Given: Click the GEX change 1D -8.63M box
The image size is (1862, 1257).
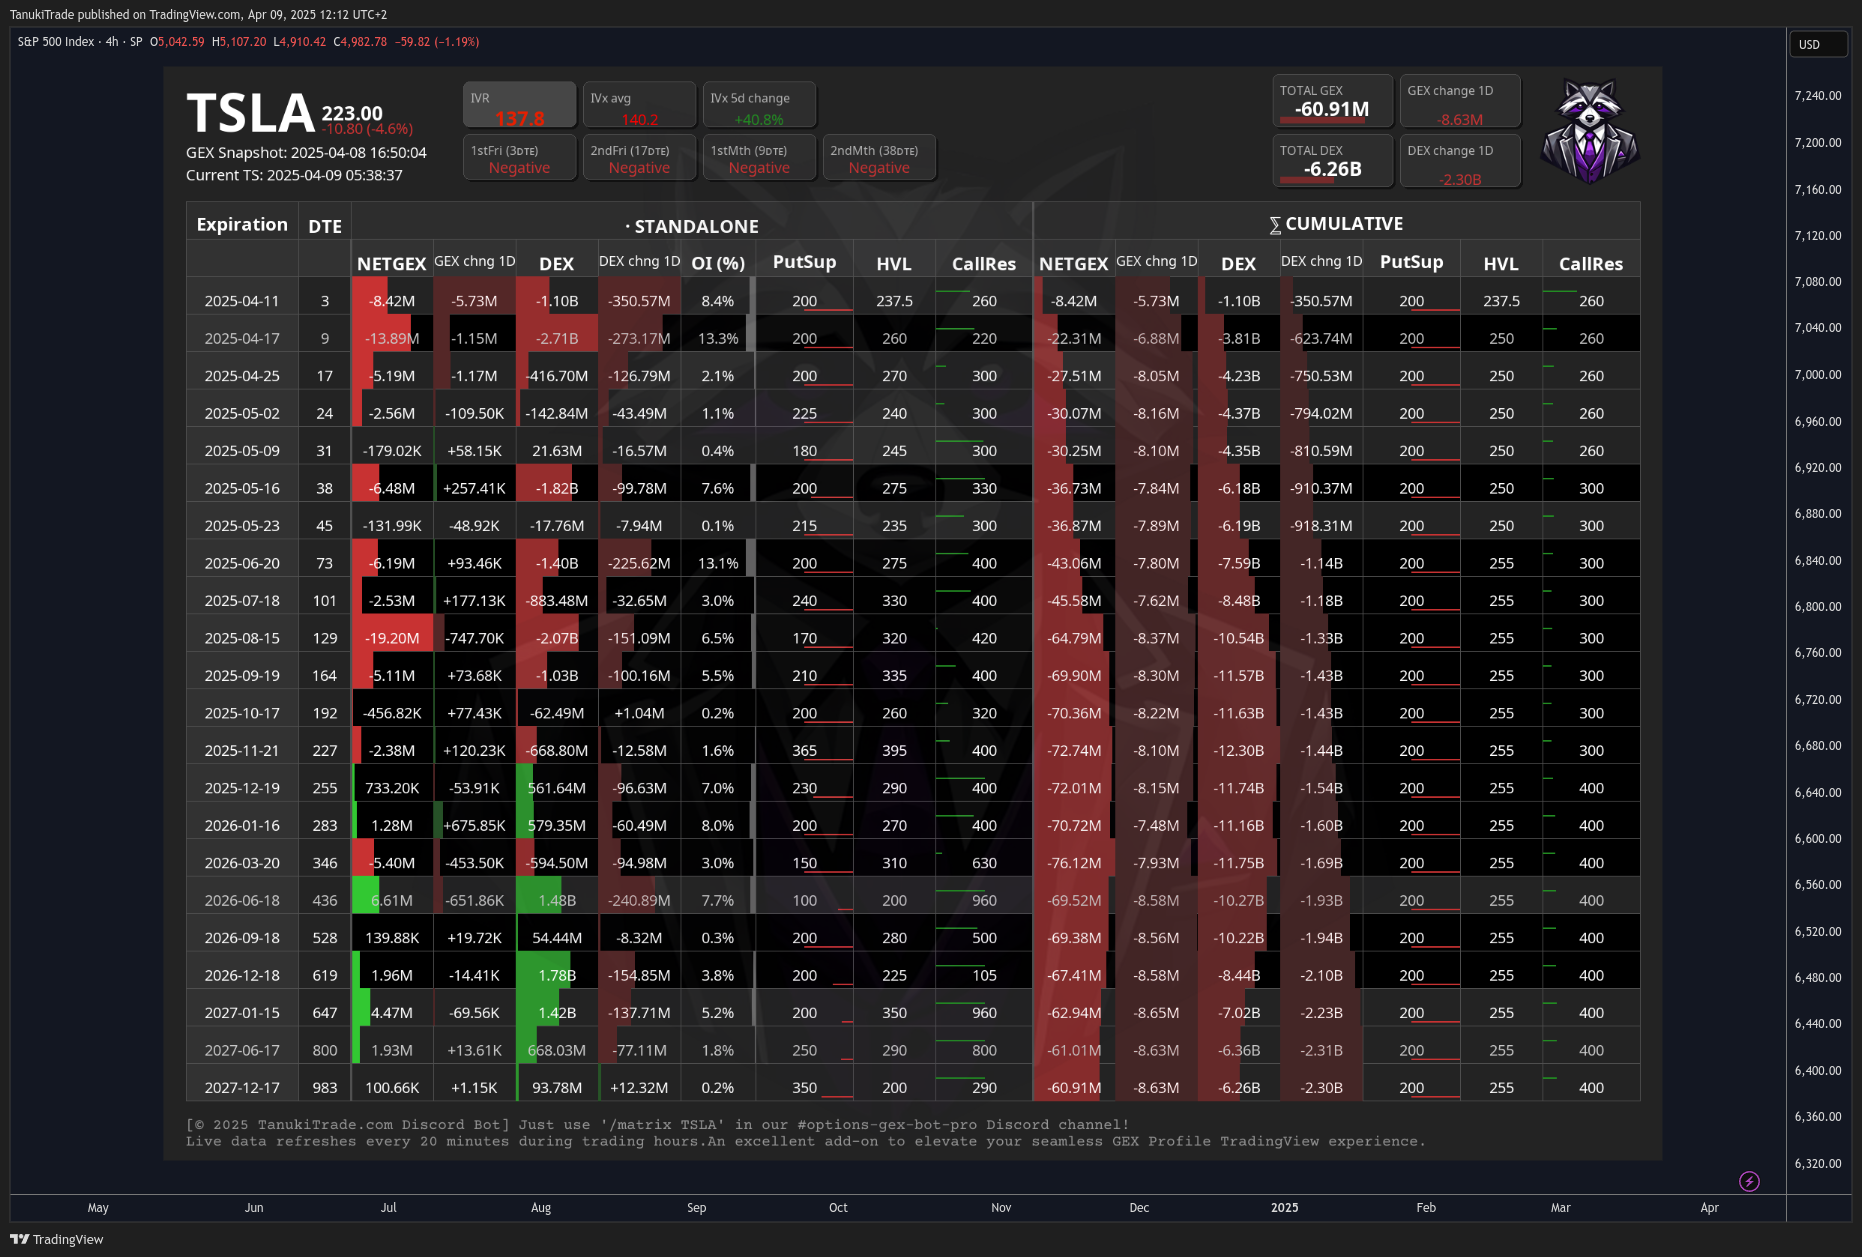Looking at the screenshot, I should tap(1460, 101).
